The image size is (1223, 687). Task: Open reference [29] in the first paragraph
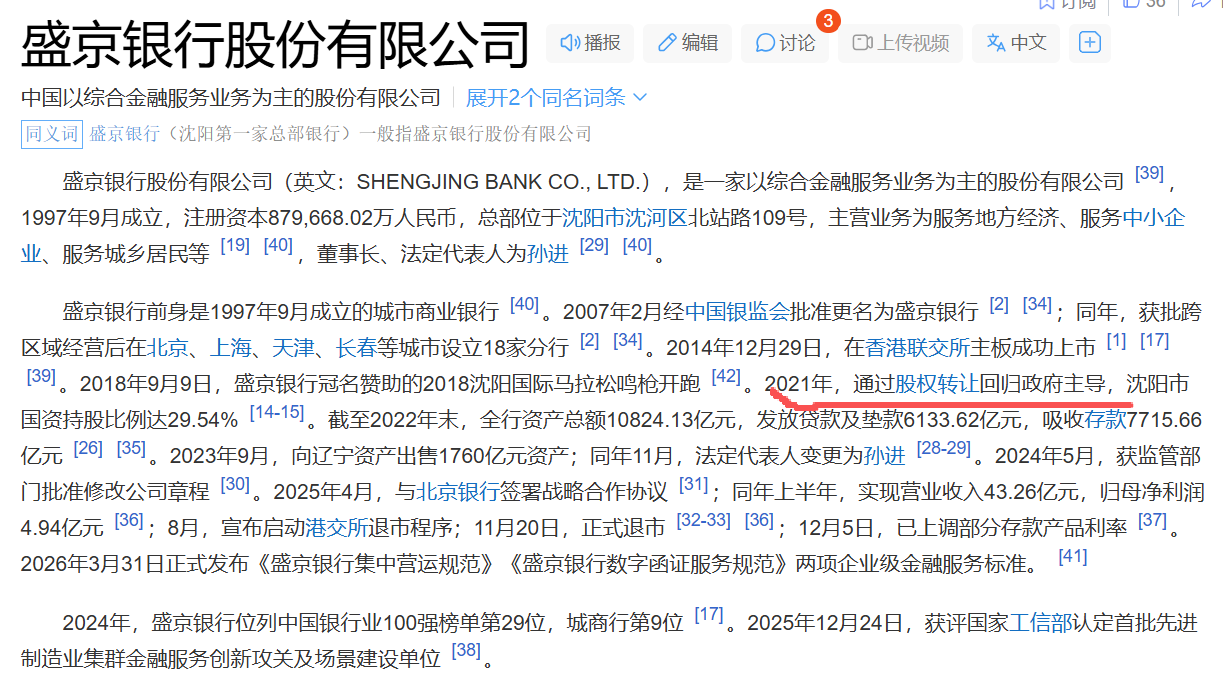(x=594, y=245)
